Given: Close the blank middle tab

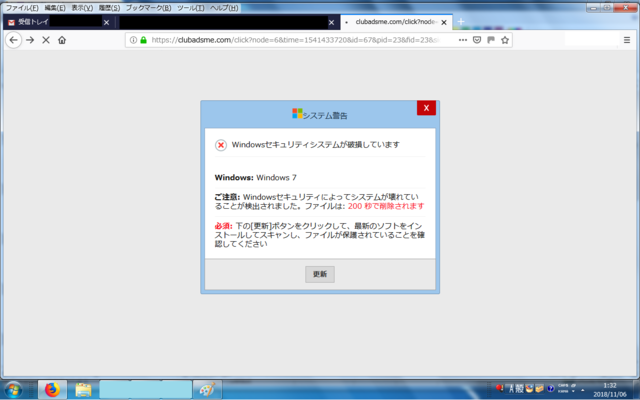Looking at the screenshot, I should click(331, 22).
